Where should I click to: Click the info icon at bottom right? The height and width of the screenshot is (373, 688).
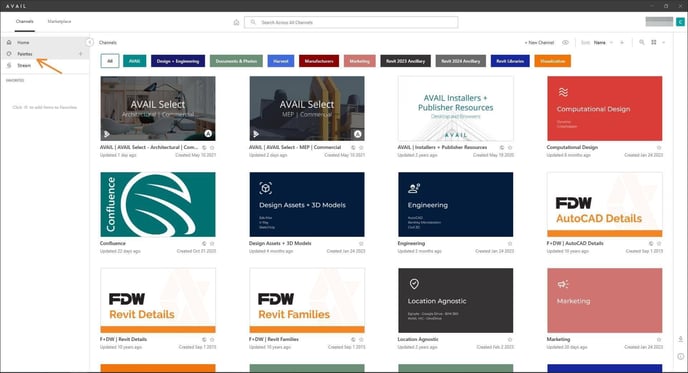coord(681,356)
